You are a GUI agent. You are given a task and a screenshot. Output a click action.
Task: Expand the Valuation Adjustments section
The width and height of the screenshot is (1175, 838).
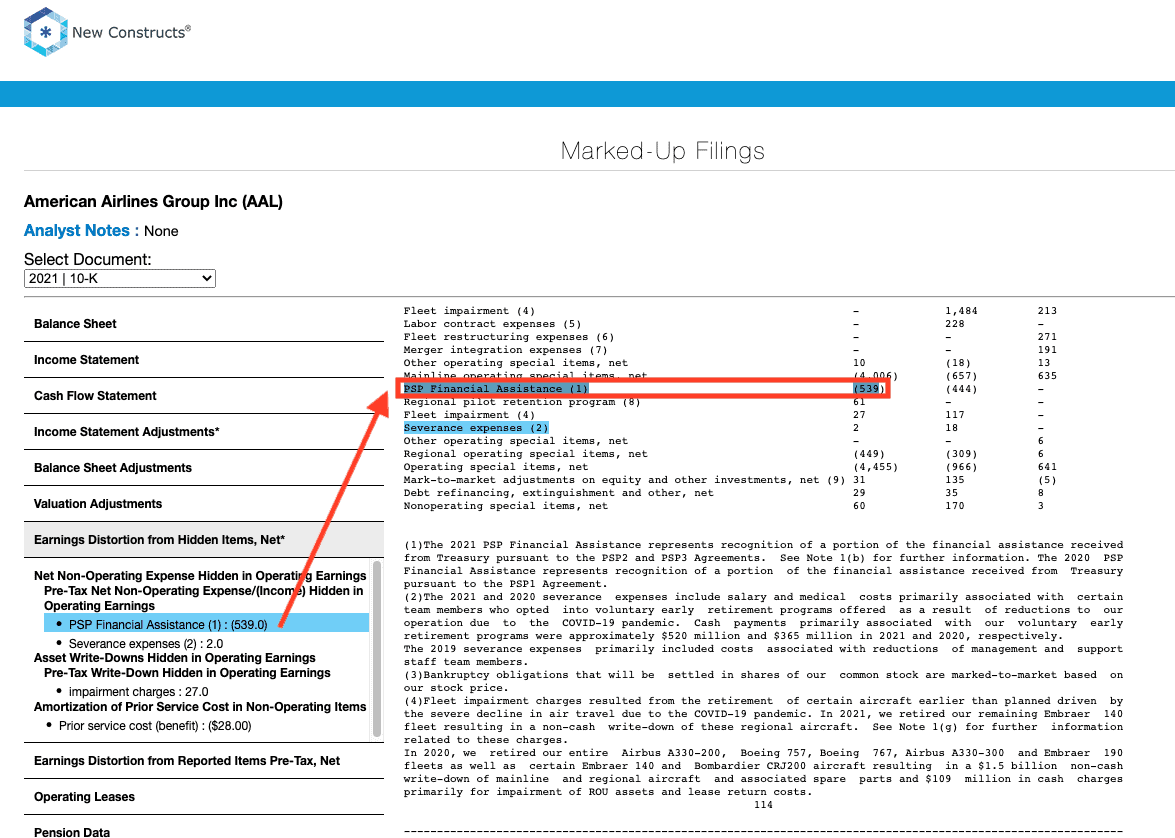(204, 504)
